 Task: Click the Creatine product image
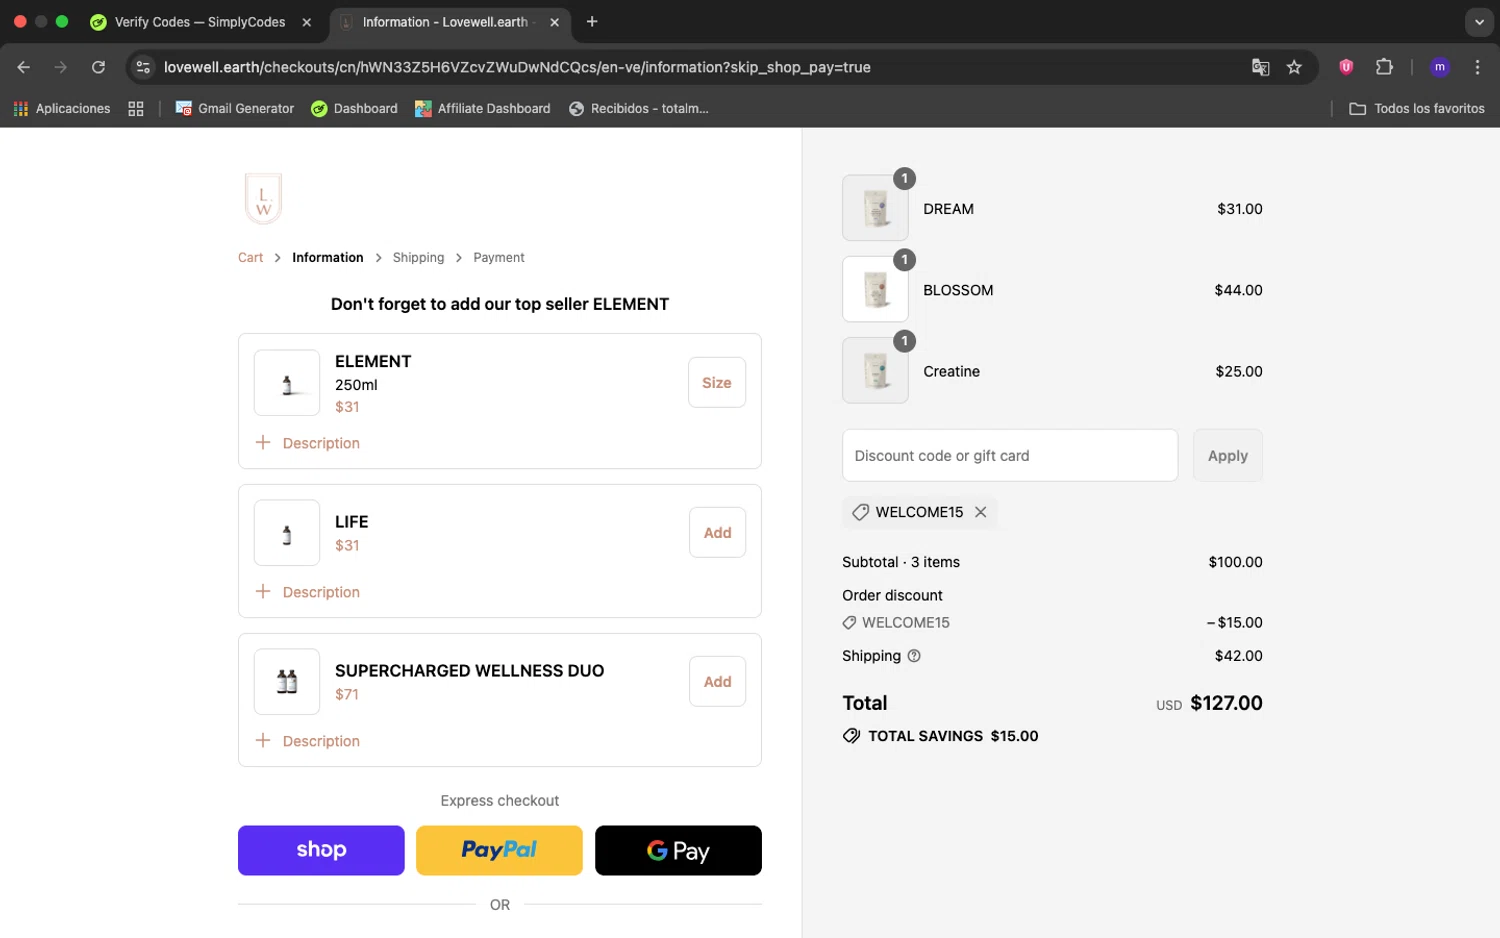(x=875, y=370)
